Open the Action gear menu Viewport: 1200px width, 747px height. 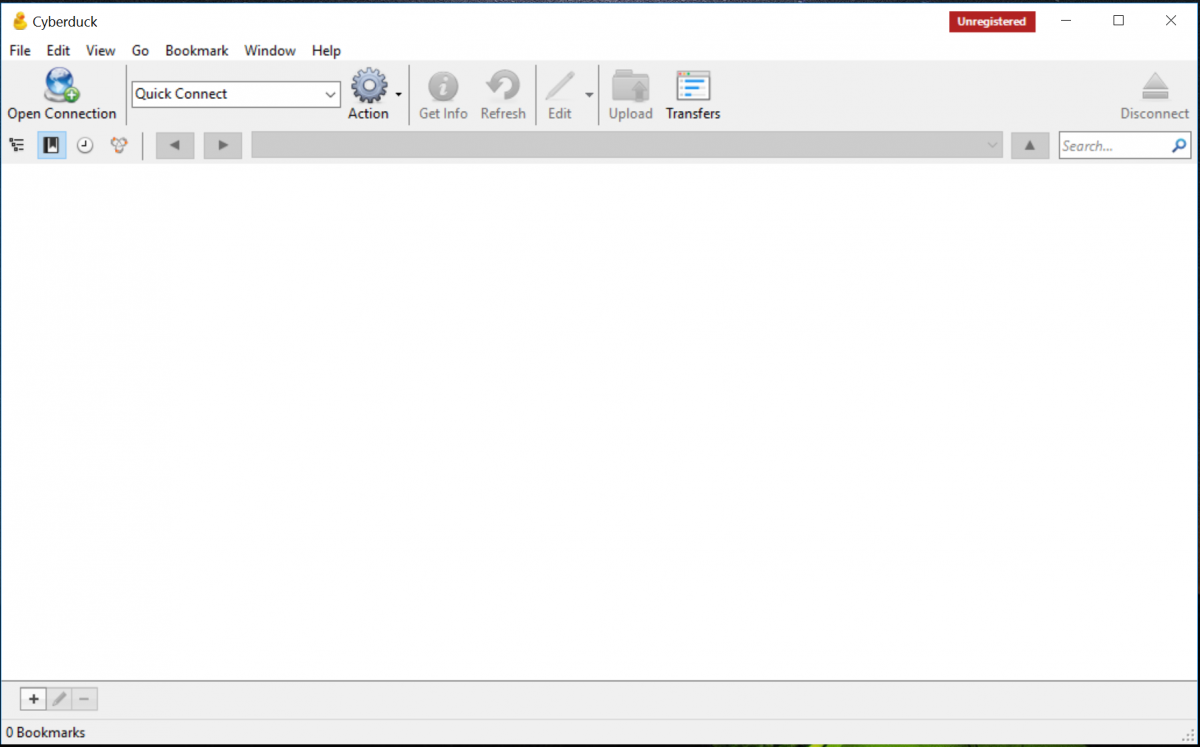369,86
